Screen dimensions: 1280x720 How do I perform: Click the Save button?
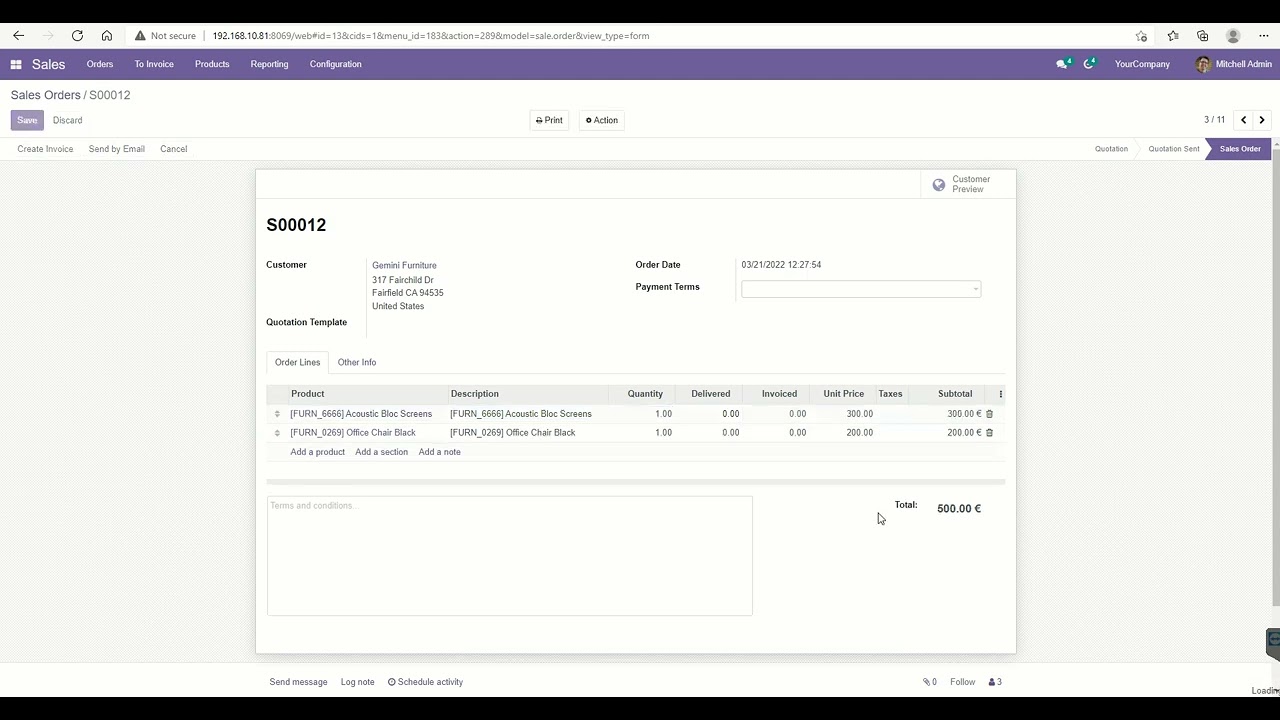tap(27, 120)
